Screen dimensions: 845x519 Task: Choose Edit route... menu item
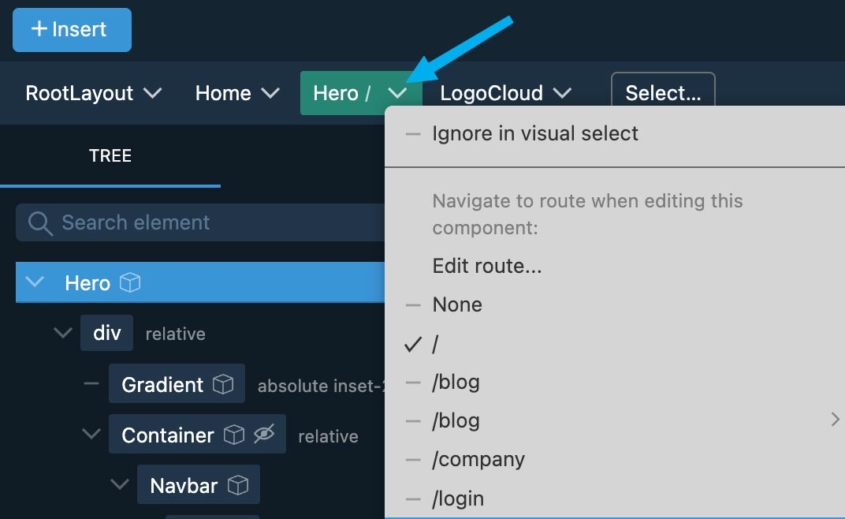487,266
